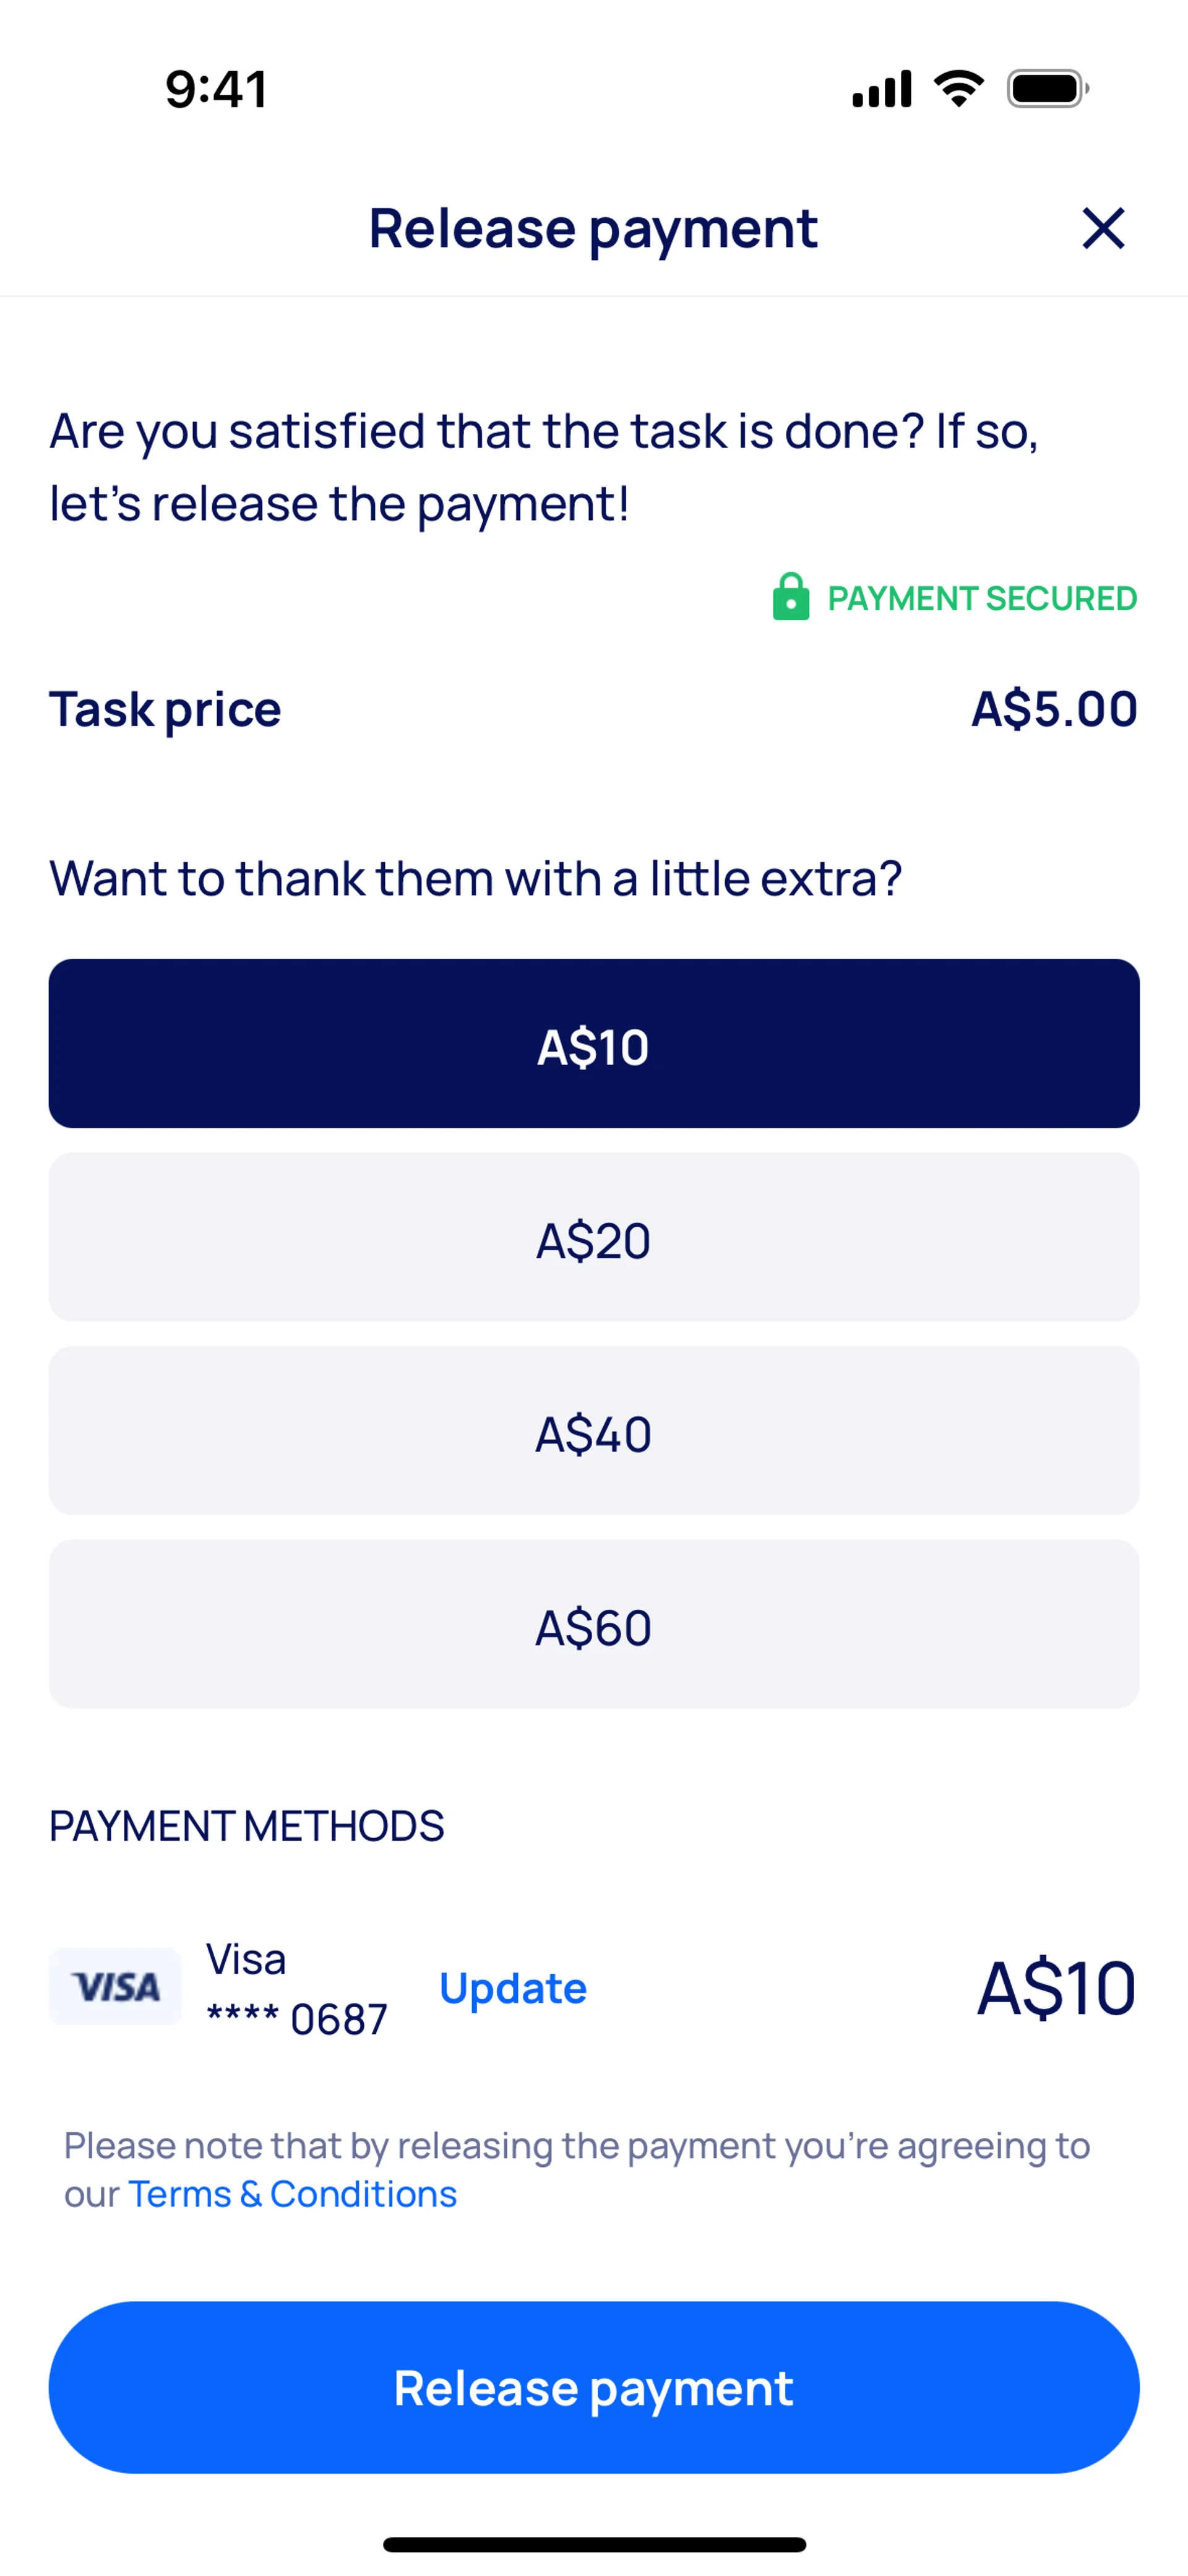Tap the home indicator bar
The height and width of the screenshot is (2576, 1188).
[594, 2544]
